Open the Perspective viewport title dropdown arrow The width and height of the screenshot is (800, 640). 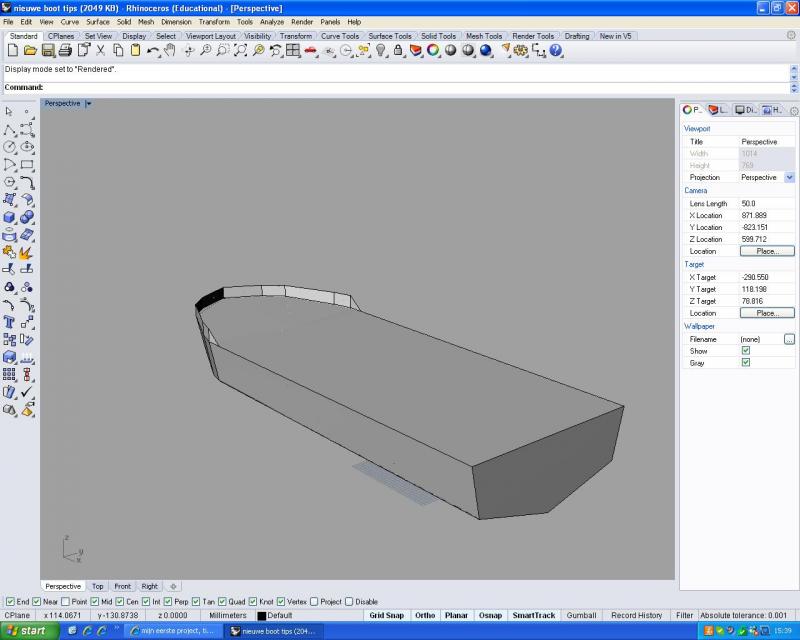coord(88,104)
